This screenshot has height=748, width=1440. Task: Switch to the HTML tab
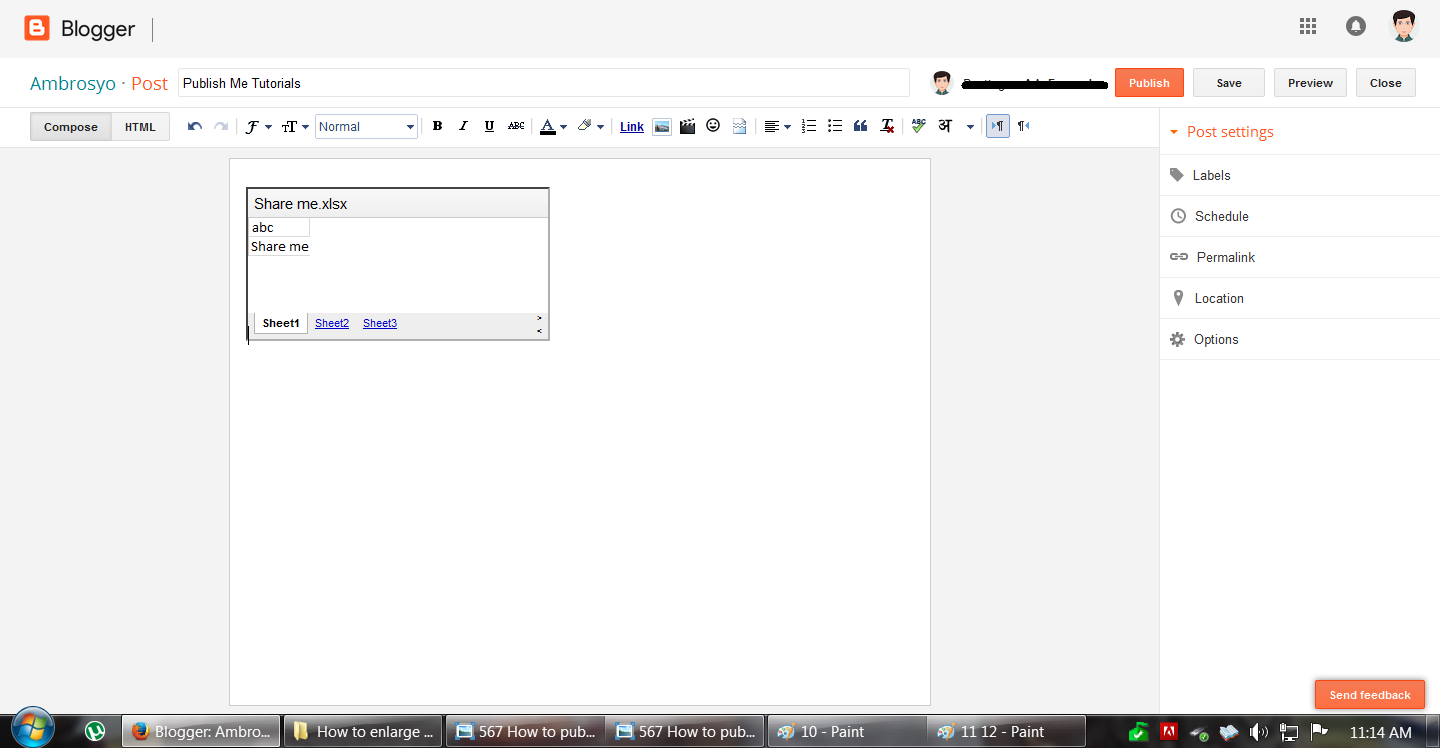(x=139, y=126)
